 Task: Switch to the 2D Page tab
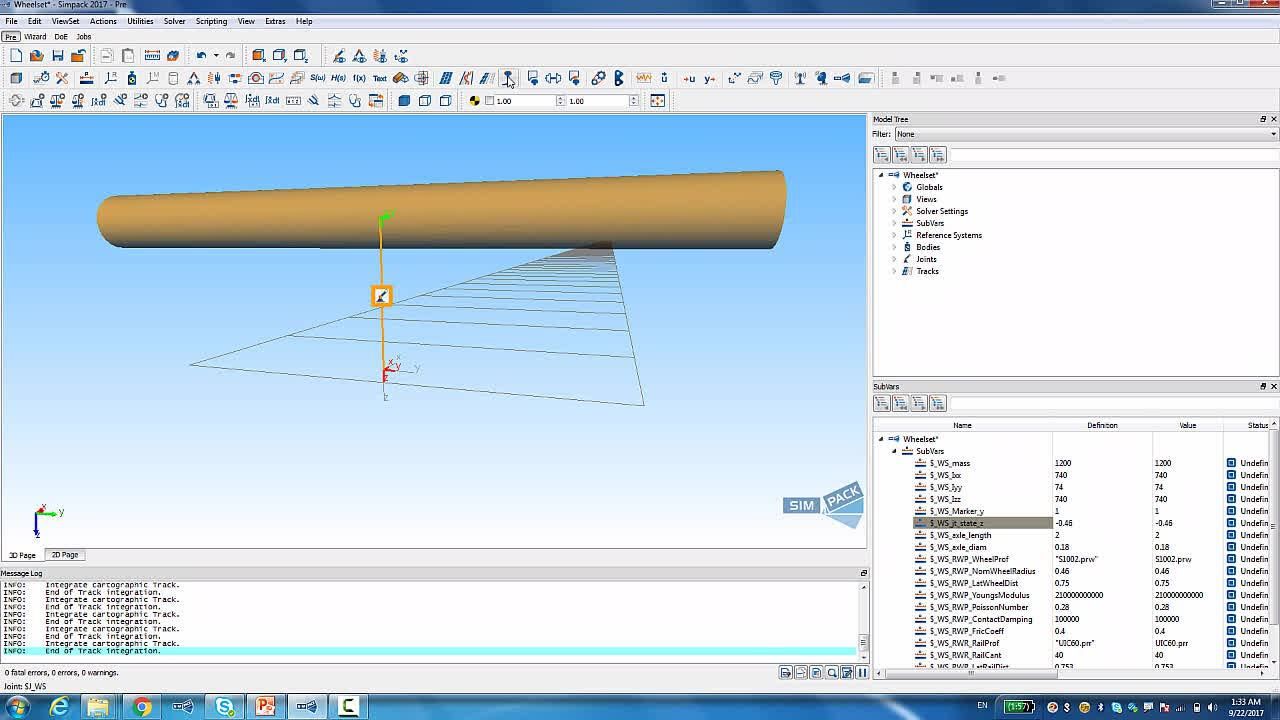point(65,555)
